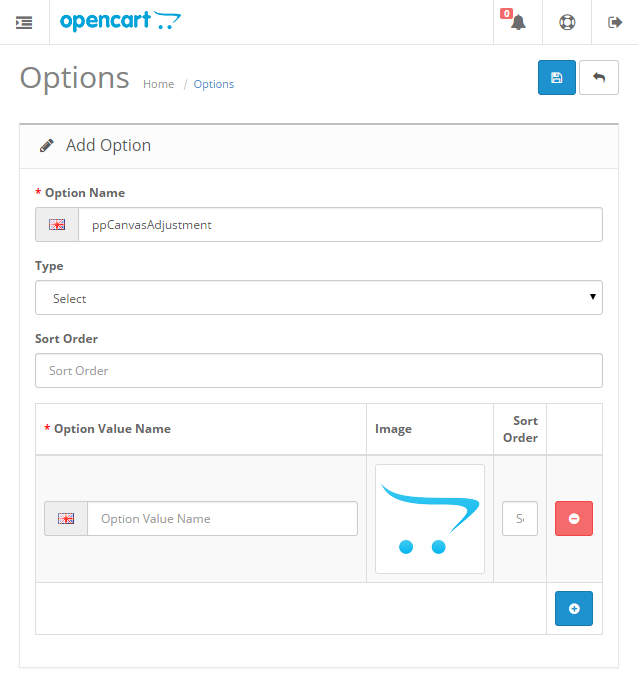Click the flag icon beside Option Name

57,224
